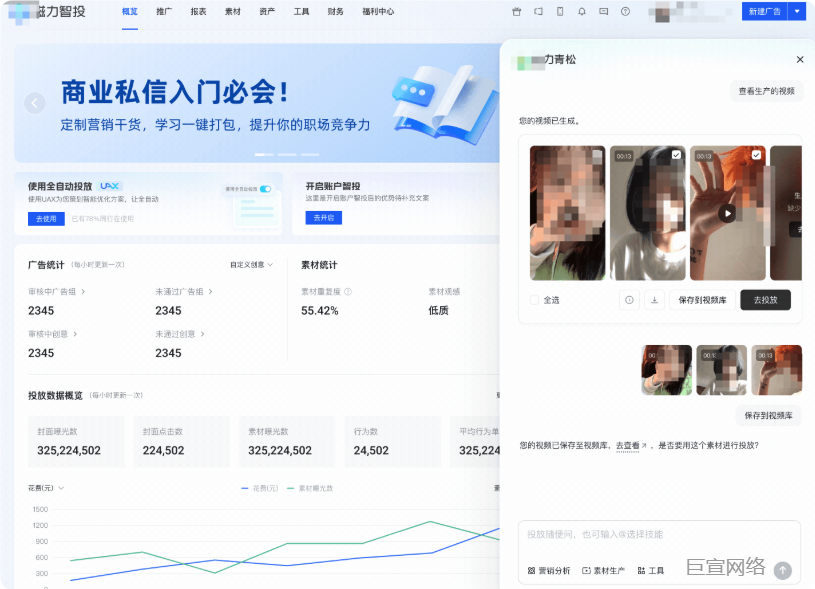
Task: Open the help question mark icon
Action: (625, 11)
